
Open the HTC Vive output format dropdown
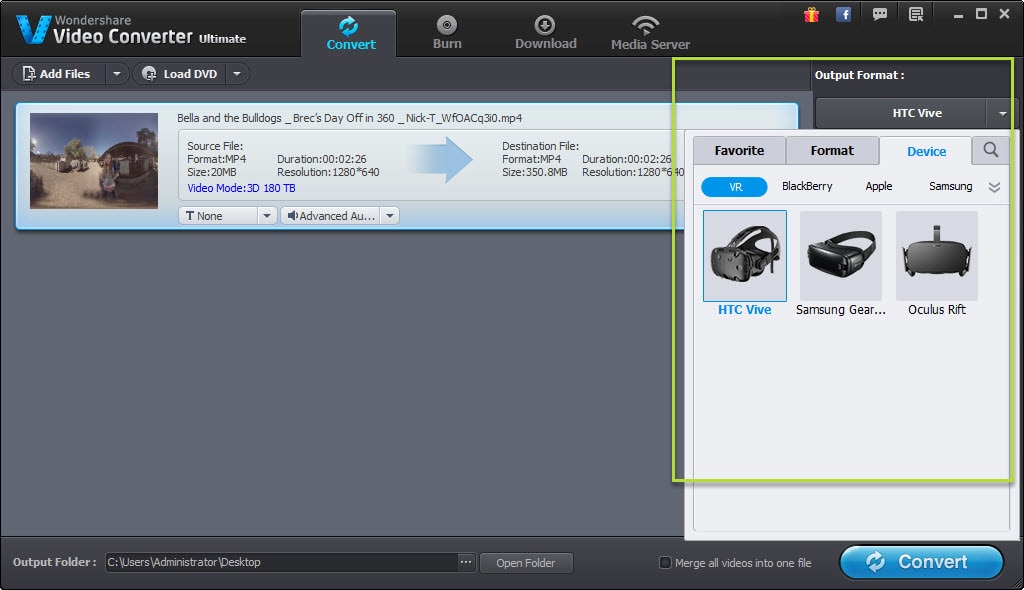point(1002,113)
